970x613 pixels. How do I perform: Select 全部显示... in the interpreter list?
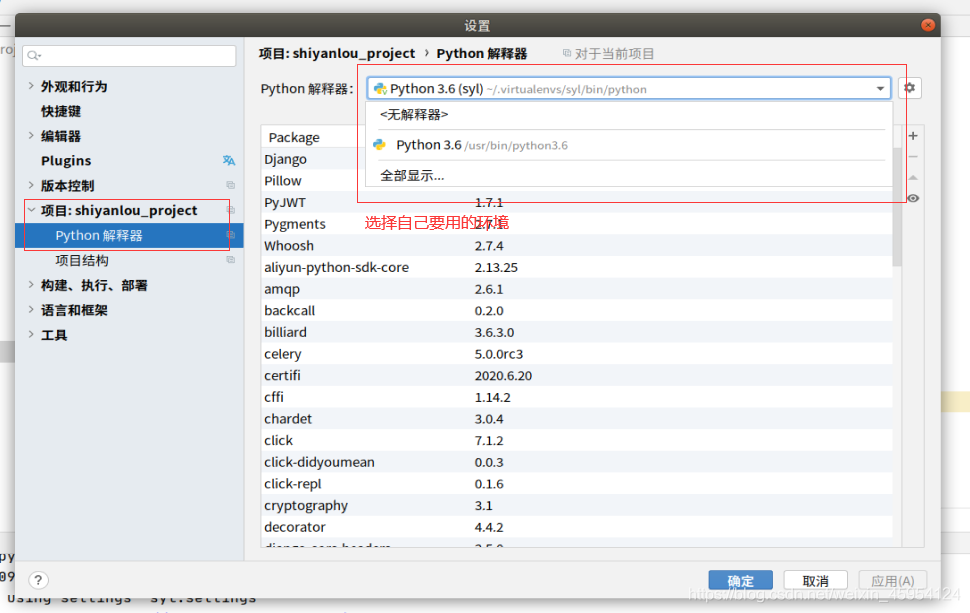(412, 176)
